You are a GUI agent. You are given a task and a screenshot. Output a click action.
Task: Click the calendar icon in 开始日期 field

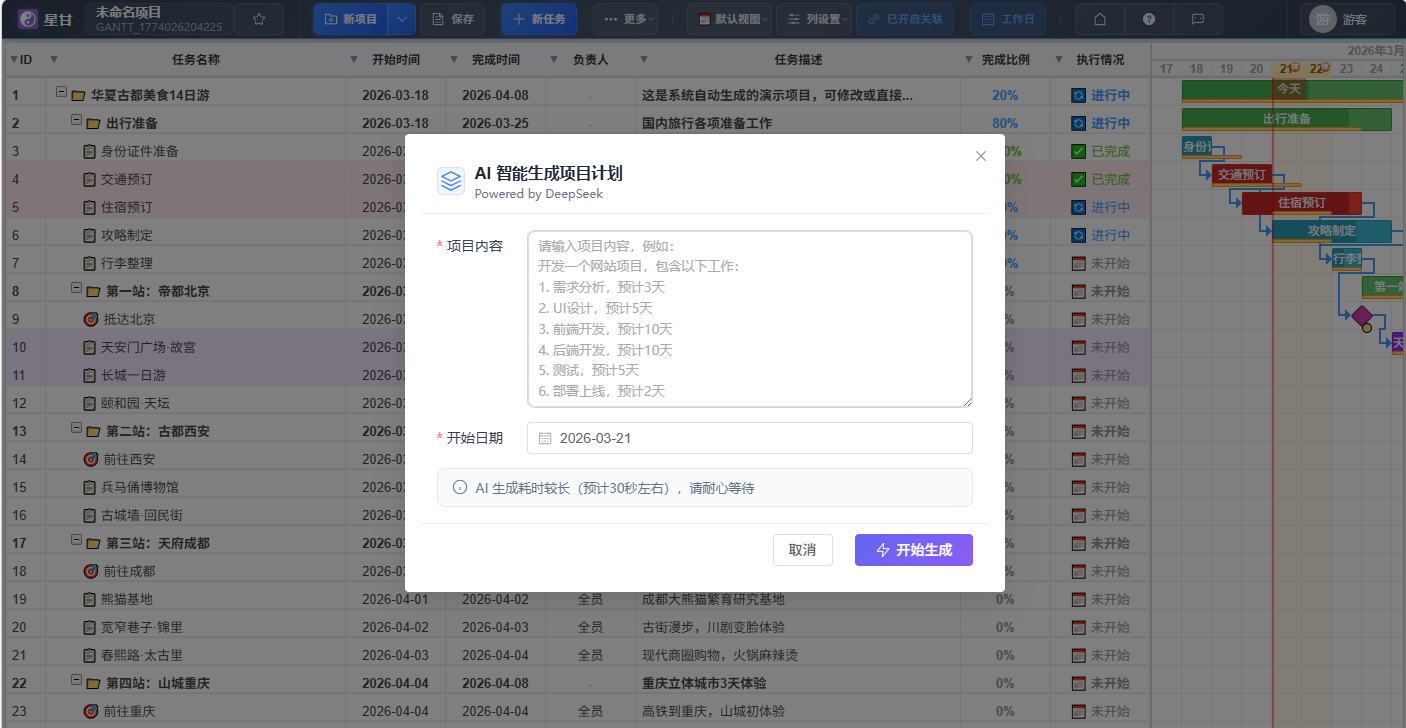[x=543, y=438]
